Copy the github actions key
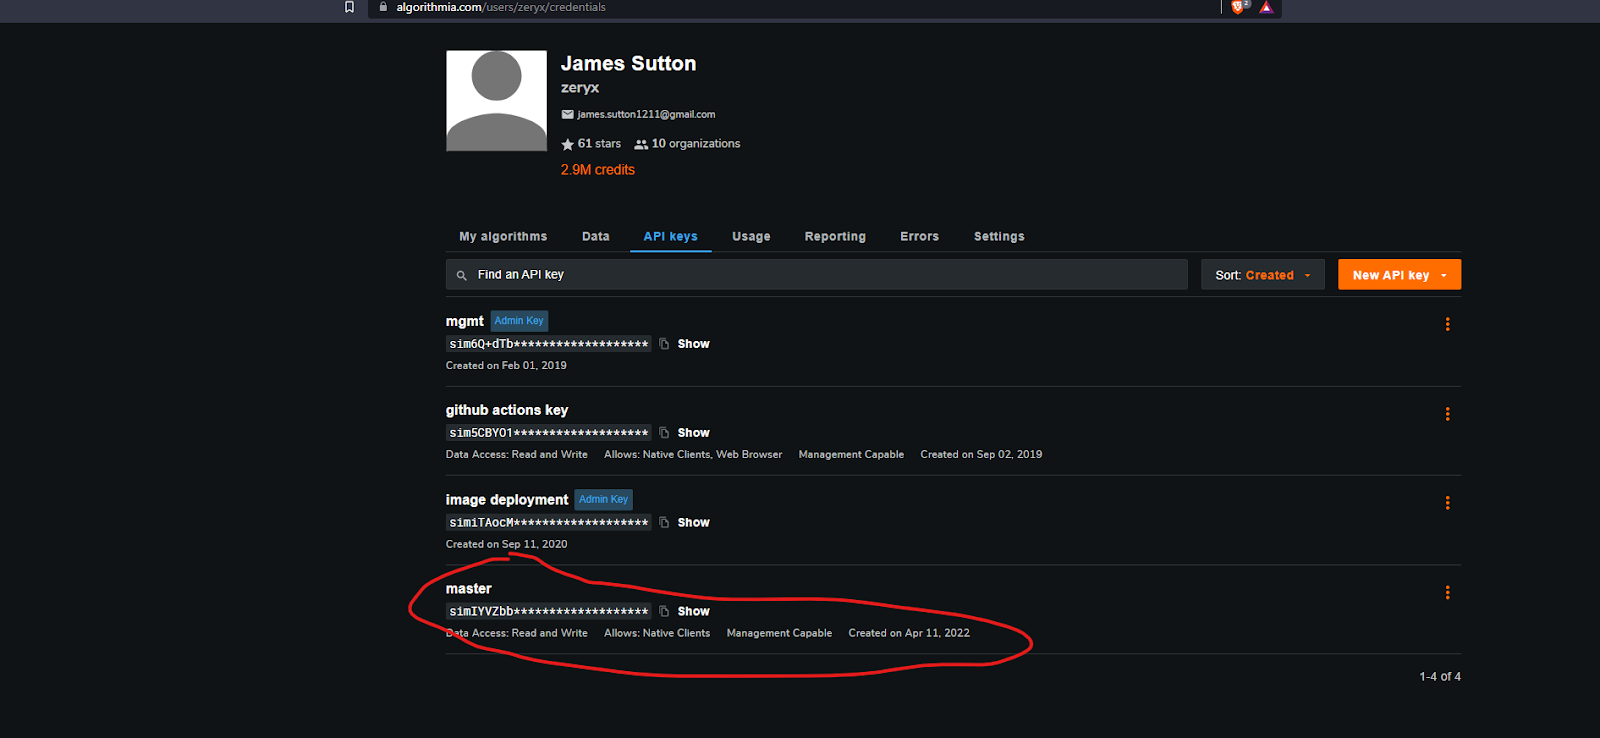1600x738 pixels. coord(664,433)
